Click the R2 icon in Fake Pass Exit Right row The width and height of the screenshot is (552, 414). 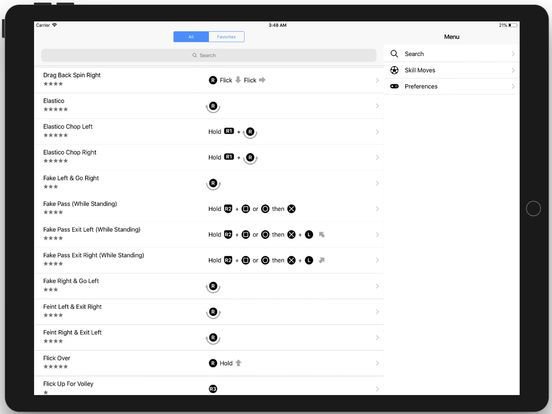coord(228,260)
